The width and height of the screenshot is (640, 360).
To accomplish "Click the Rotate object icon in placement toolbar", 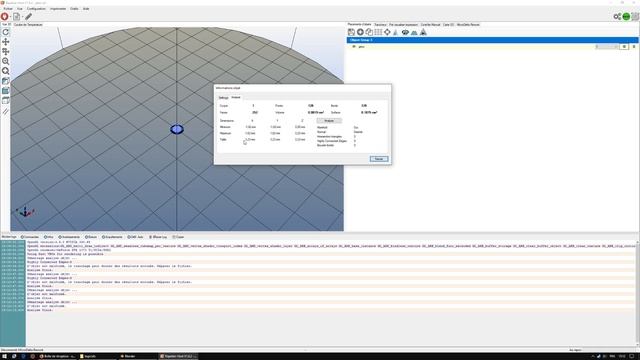I will pos(405,32).
